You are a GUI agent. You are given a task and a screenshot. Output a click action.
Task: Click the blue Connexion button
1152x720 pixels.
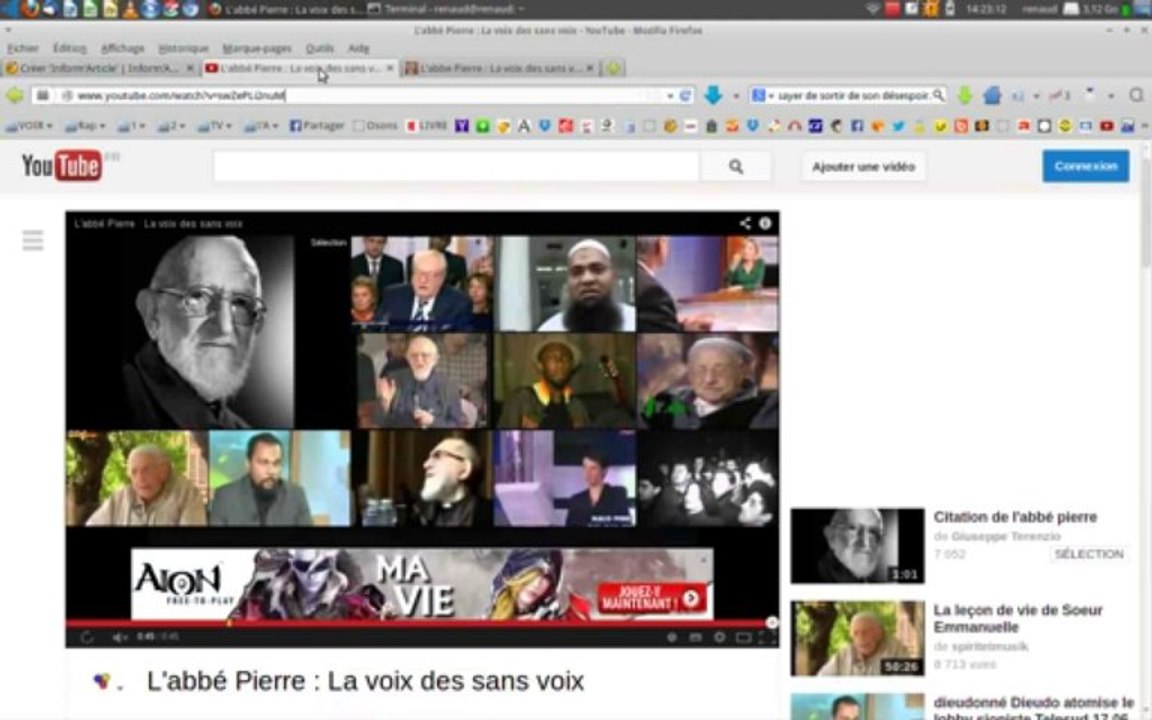pos(1086,166)
